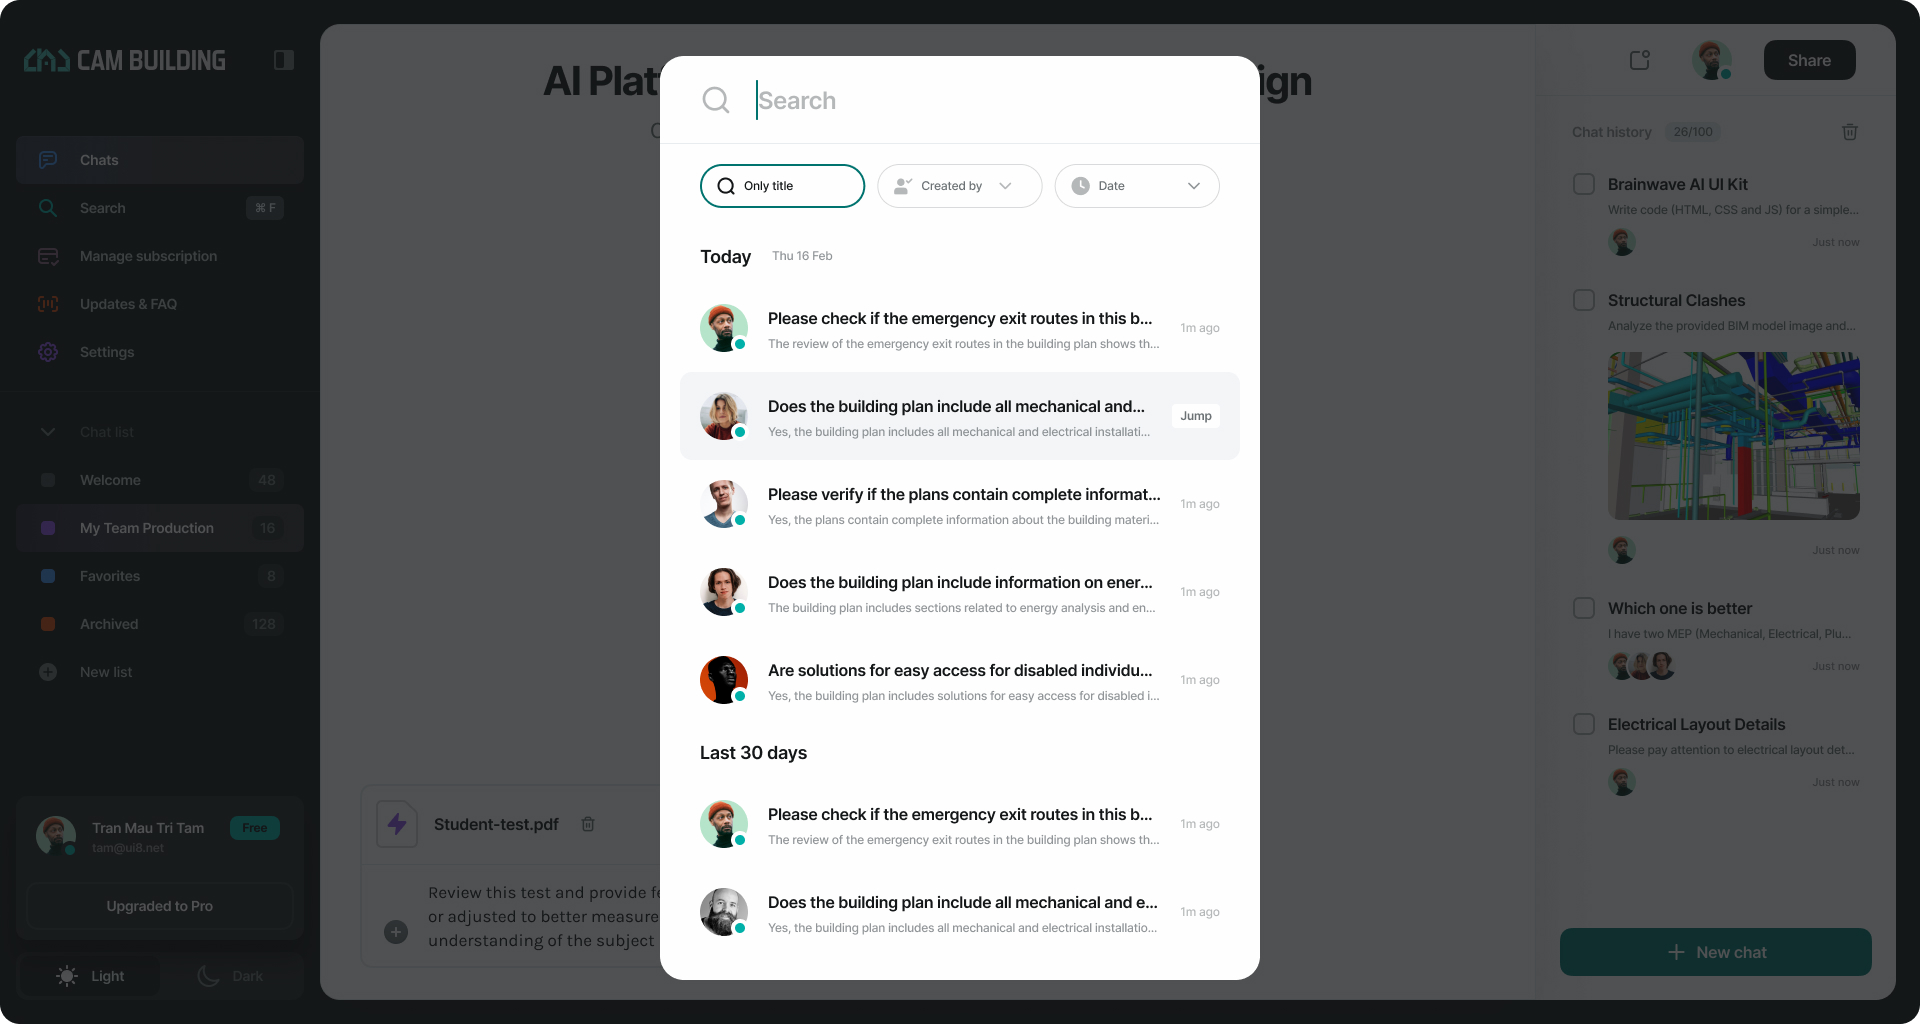
Task: Click into the Search text field
Action: [x=990, y=100]
